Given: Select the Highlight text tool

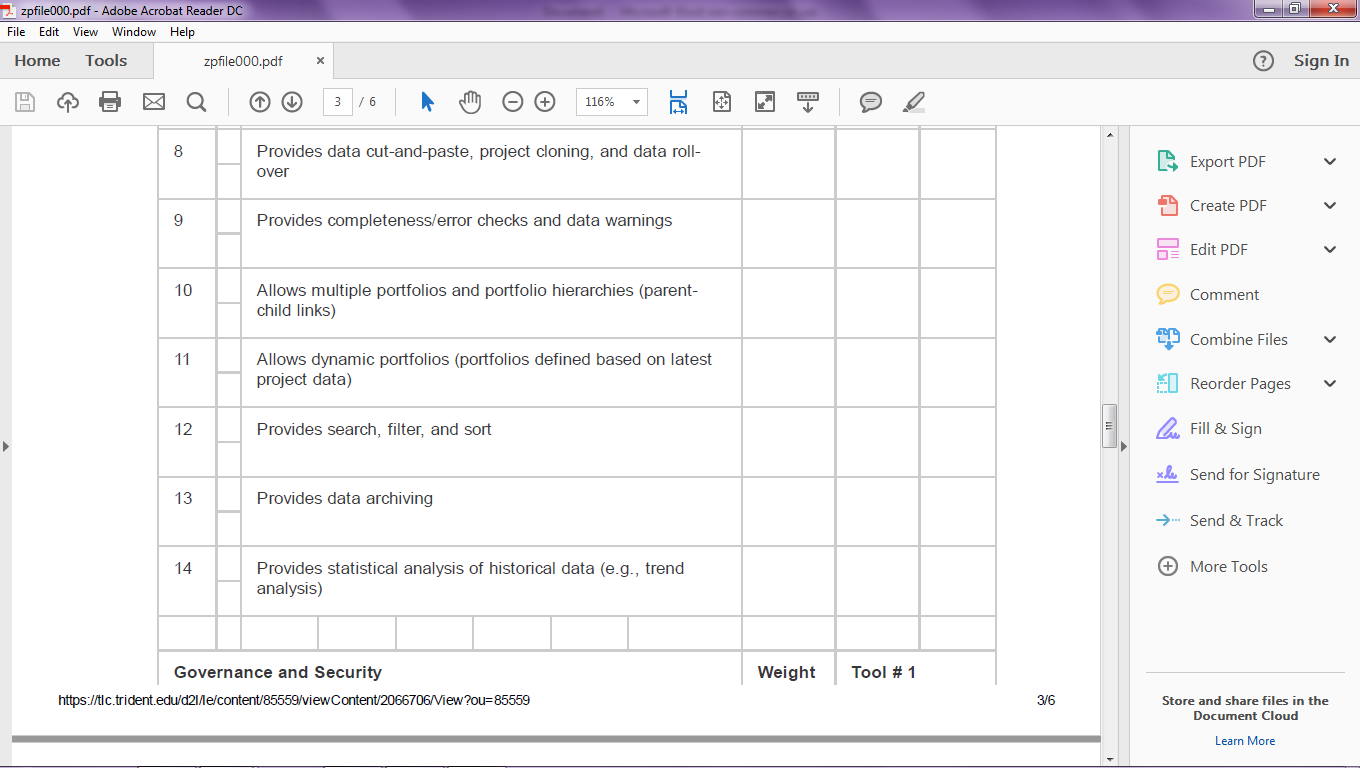Looking at the screenshot, I should tap(913, 101).
